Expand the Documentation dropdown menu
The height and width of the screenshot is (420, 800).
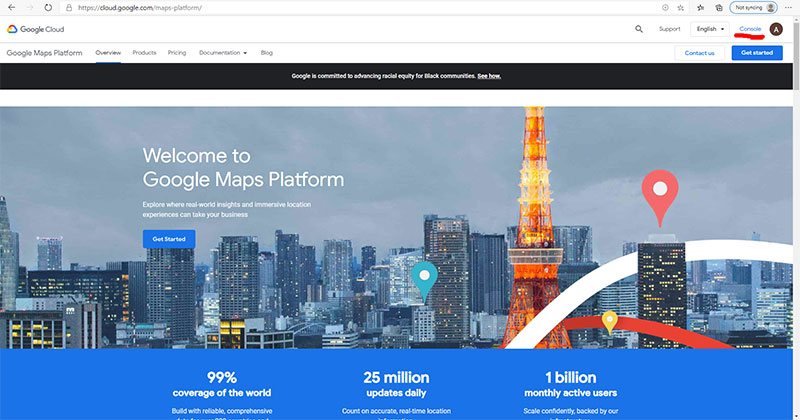[x=223, y=53]
